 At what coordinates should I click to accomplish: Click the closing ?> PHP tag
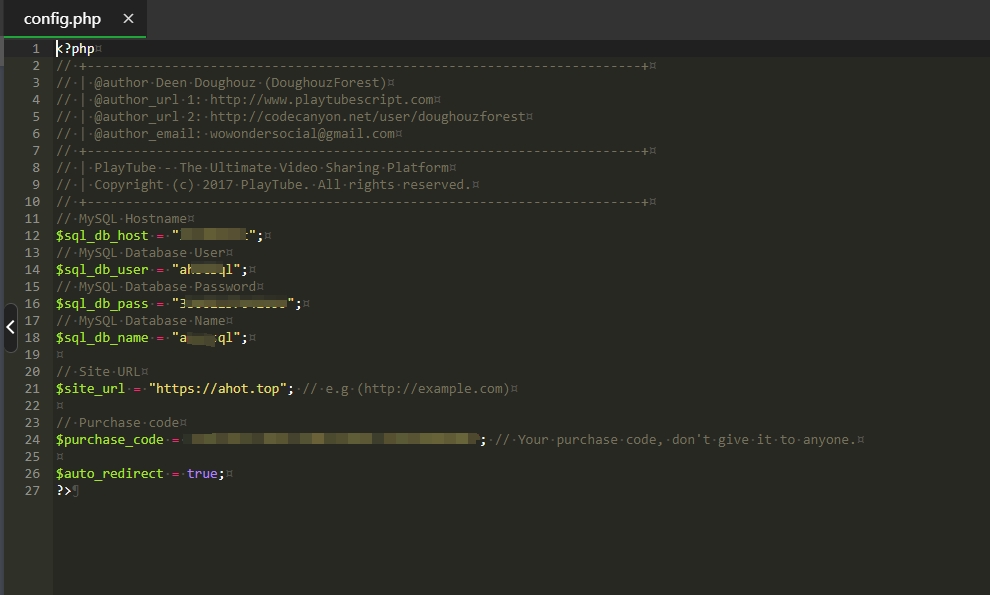coord(63,491)
